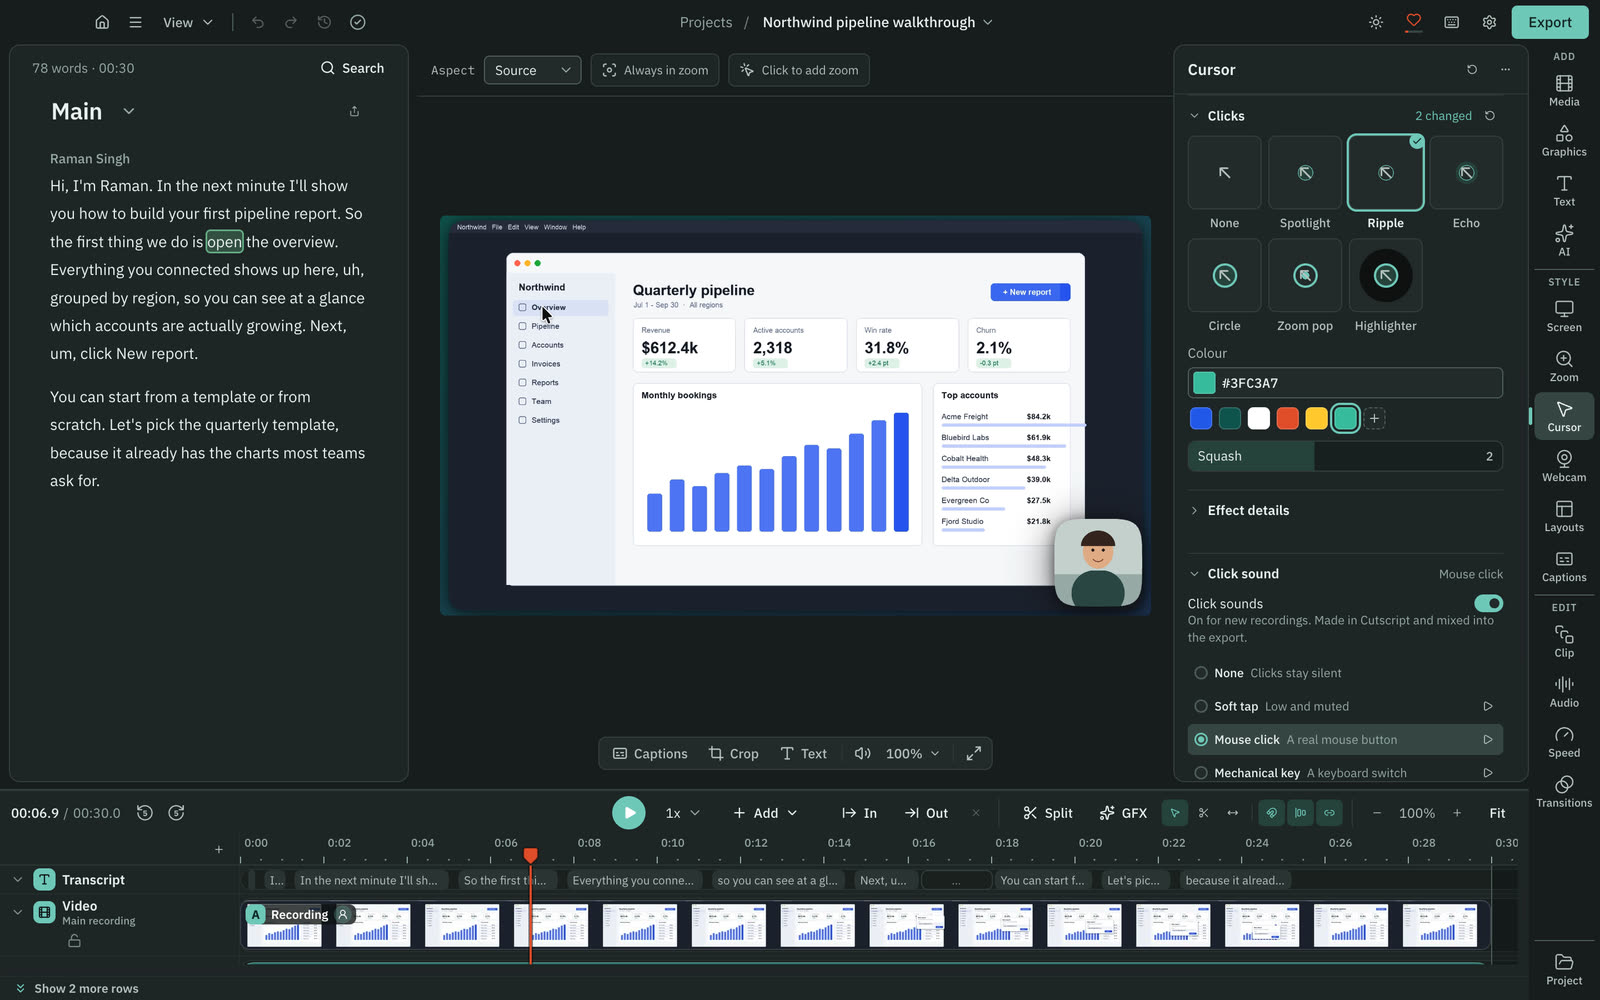The height and width of the screenshot is (1000, 1600).
Task: Enter fullscreen preview
Action: 973,753
